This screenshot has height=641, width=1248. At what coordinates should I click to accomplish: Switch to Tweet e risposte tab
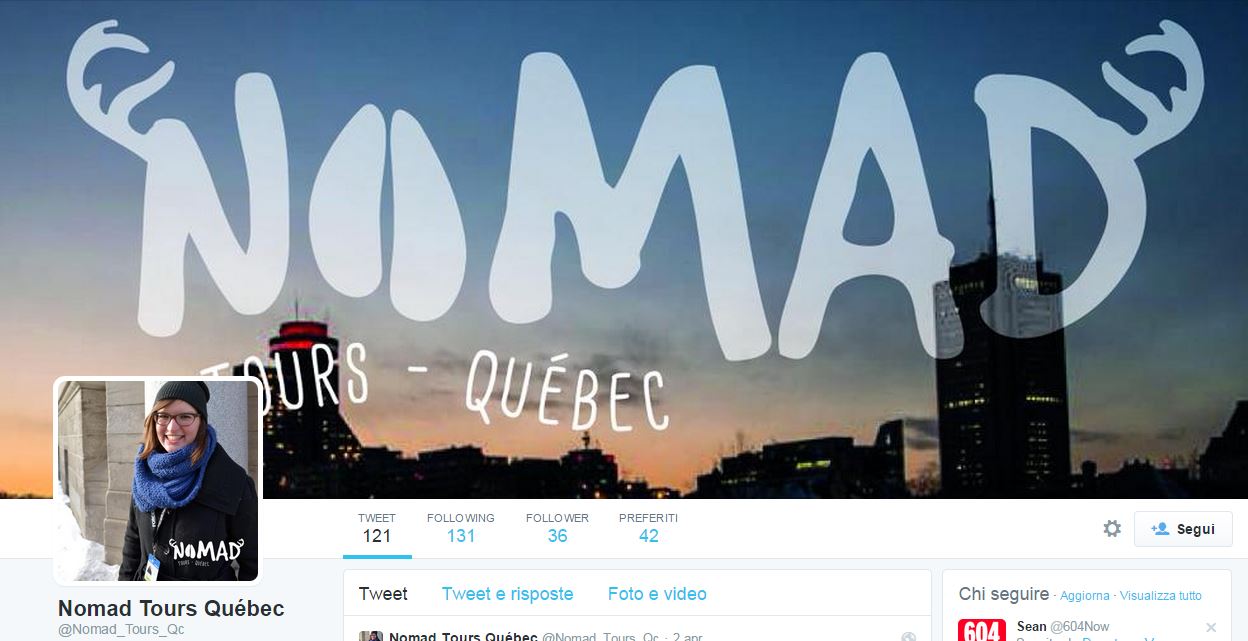tap(508, 594)
